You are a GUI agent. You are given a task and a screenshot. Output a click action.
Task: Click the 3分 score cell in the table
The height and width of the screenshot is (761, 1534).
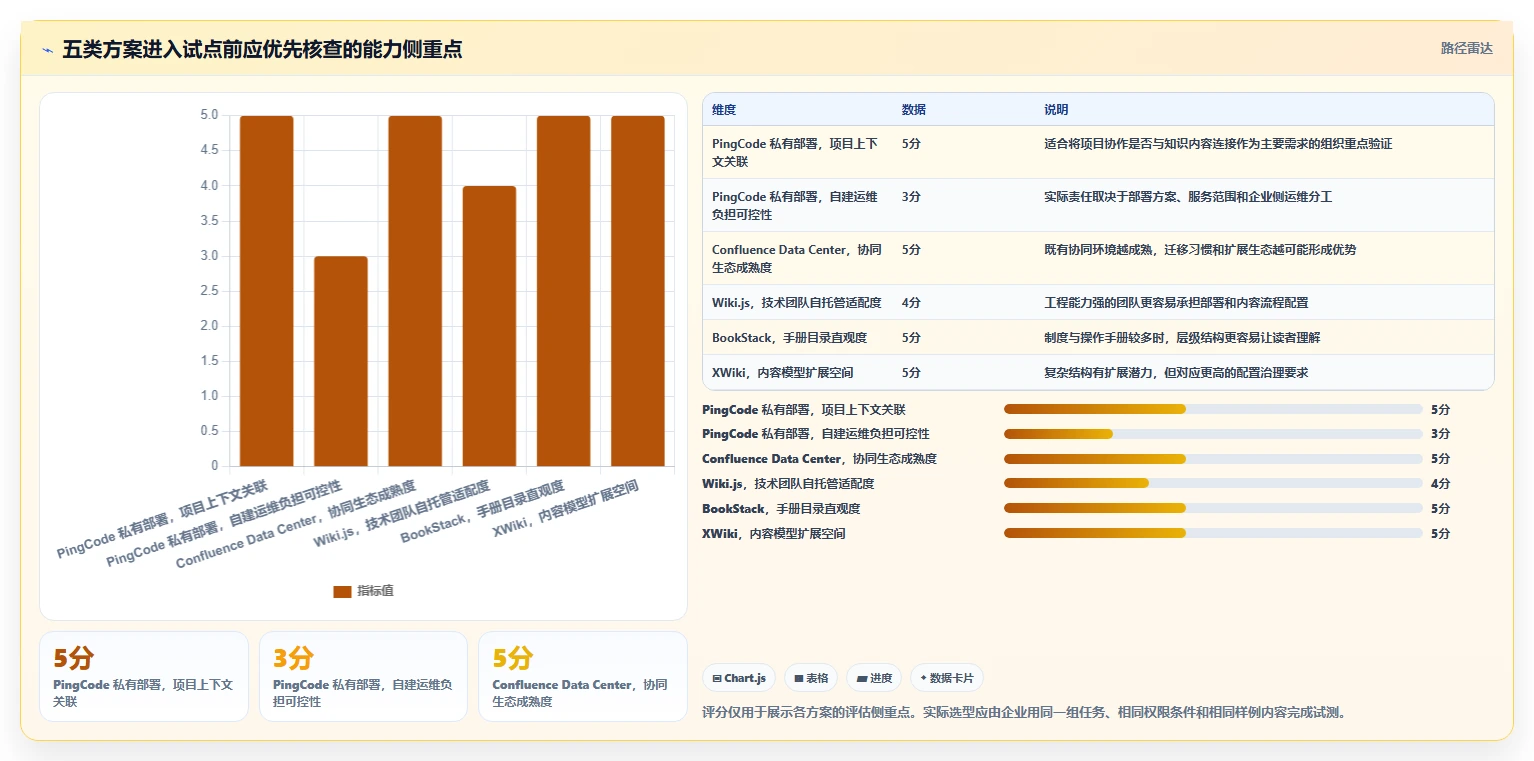pos(911,197)
